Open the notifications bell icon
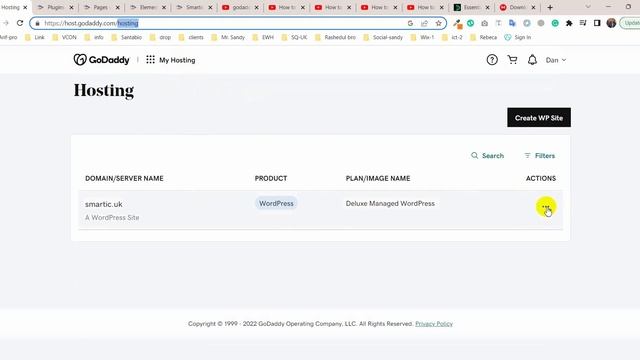Viewport: 640px width, 360px height. (532, 60)
